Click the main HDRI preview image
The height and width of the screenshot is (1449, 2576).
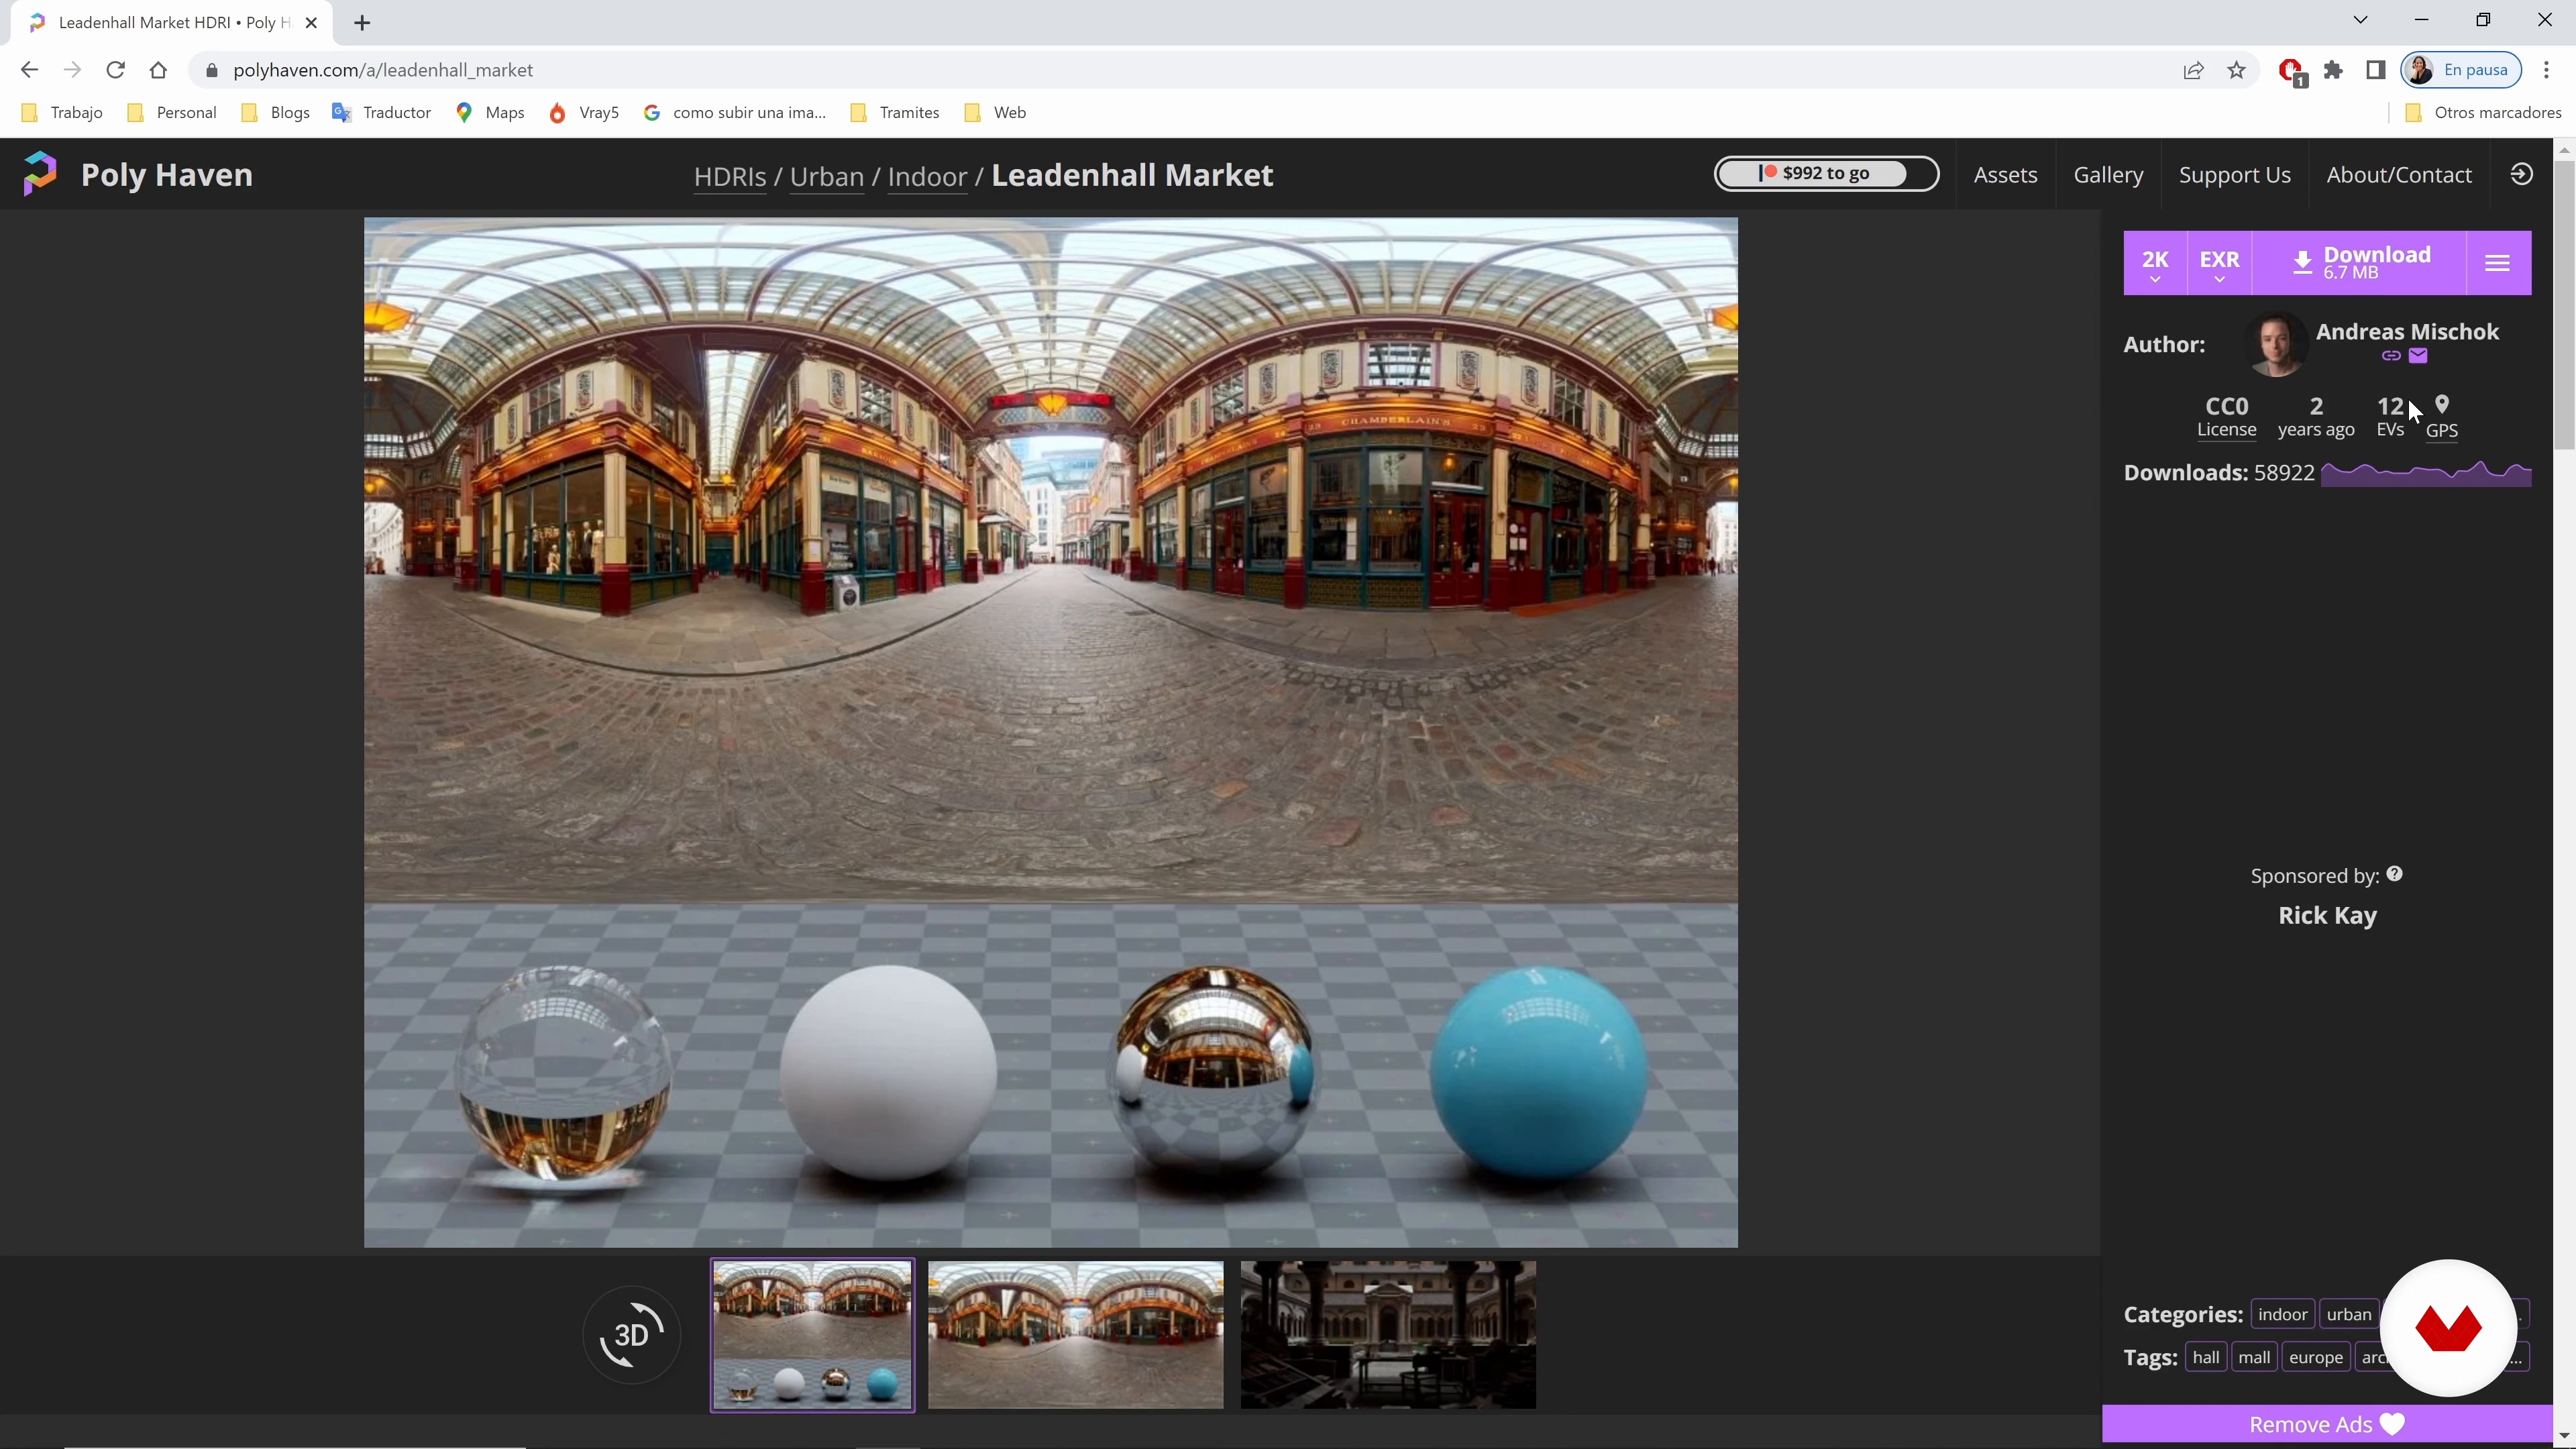pyautogui.click(x=1050, y=732)
